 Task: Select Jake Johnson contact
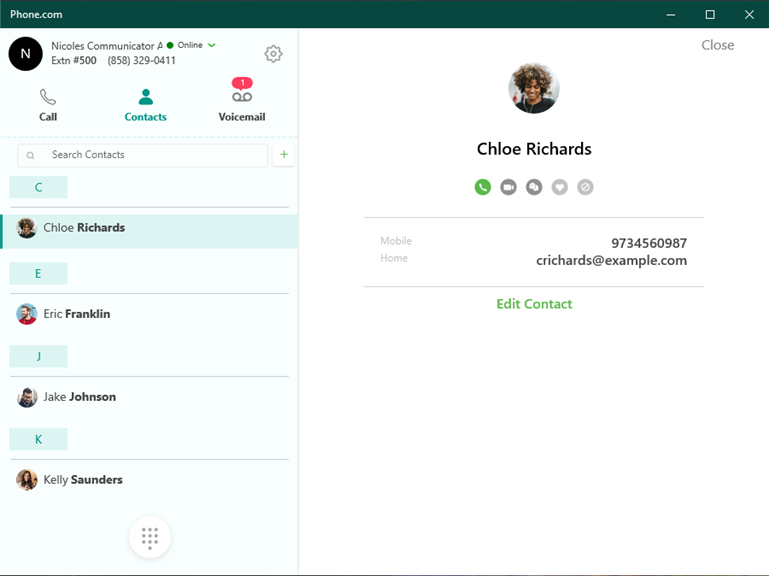pos(150,397)
